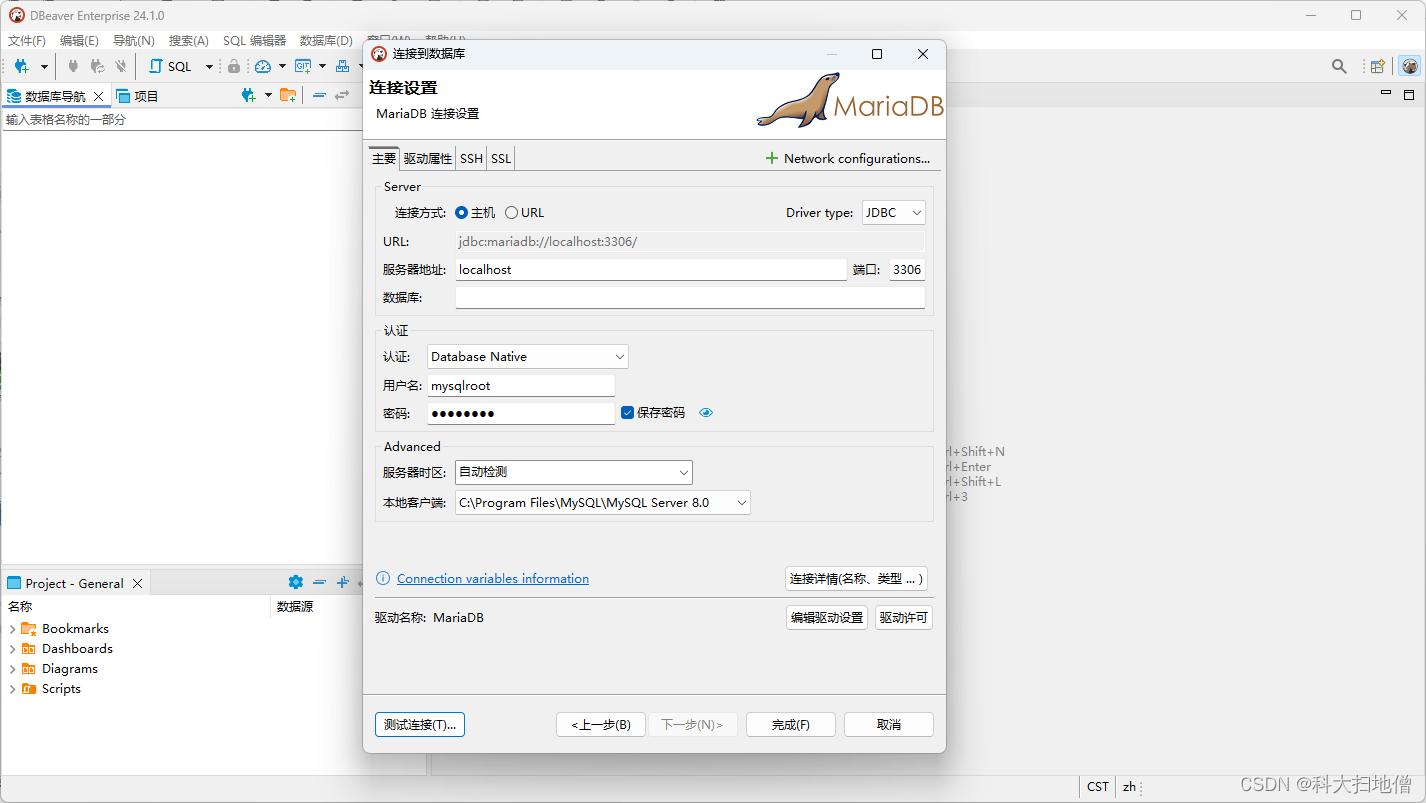Click the dashboard gauge icon in toolbar
The height and width of the screenshot is (803, 1426).
click(x=263, y=66)
